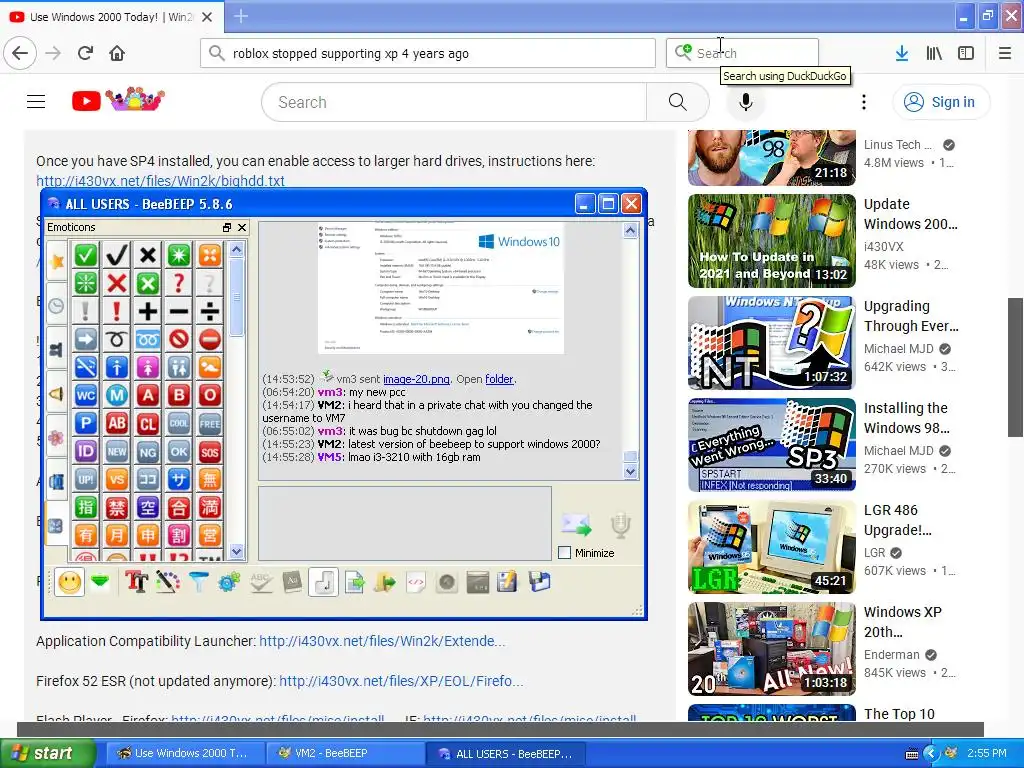Viewport: 1024px width, 768px height.
Task: Open the image-20.png link in chat
Action: (416, 379)
